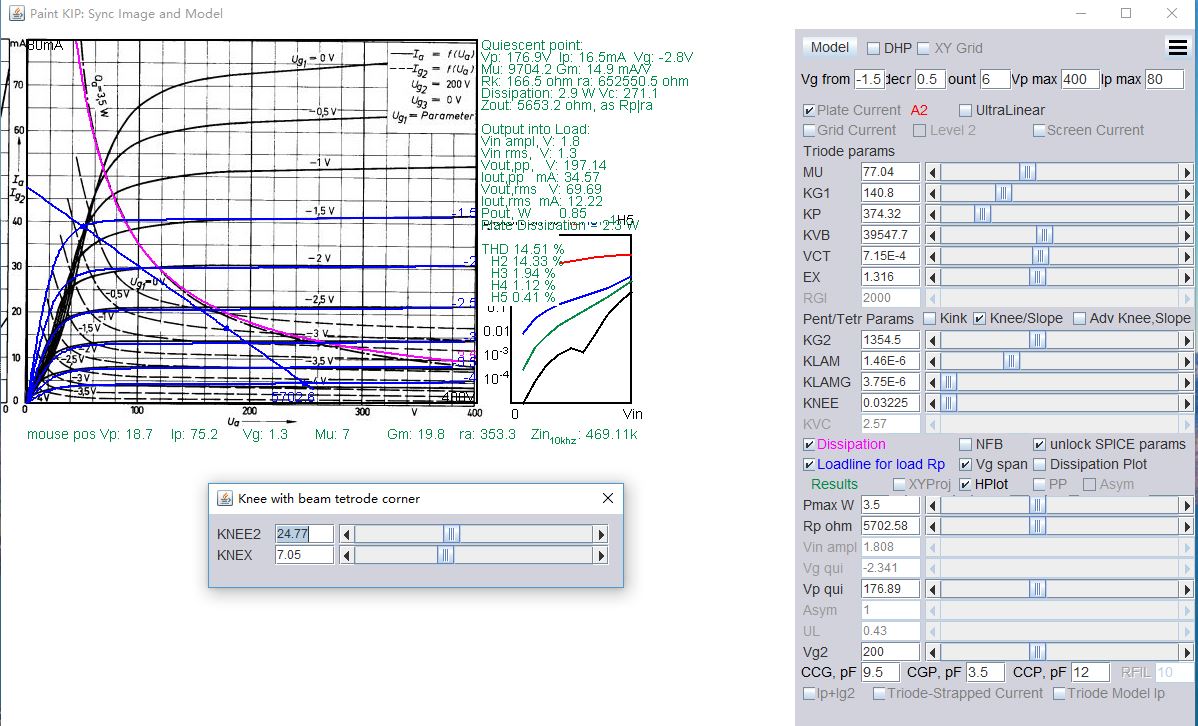Click MU slider left arrow
This screenshot has height=726, width=1198.
(932, 172)
